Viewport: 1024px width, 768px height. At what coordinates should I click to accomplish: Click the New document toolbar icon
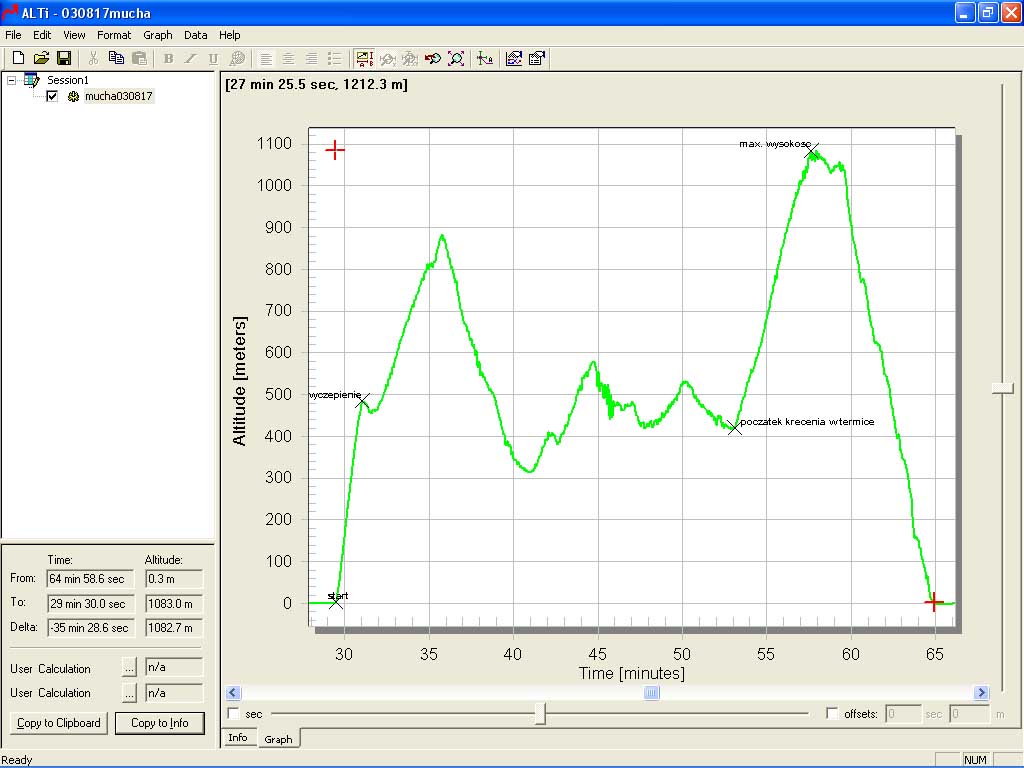click(18, 59)
